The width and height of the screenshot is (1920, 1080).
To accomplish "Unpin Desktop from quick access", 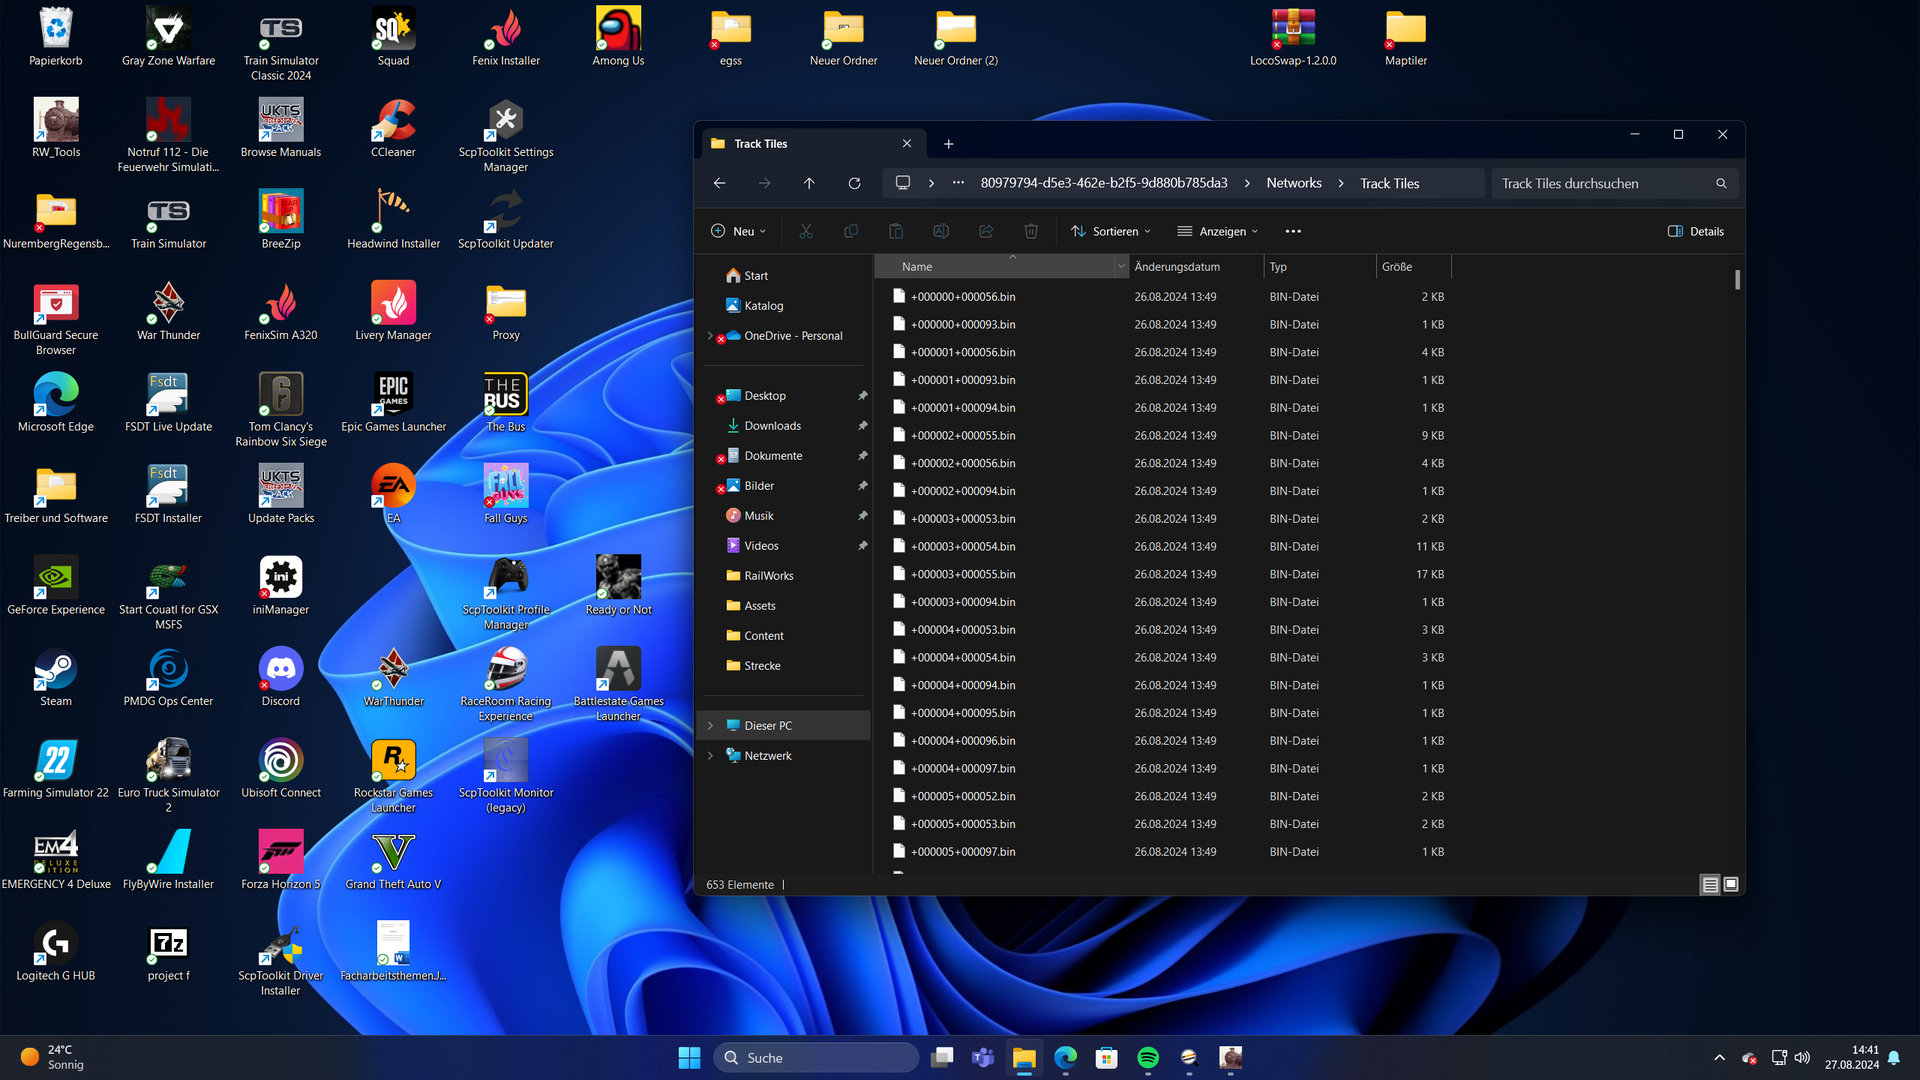I will [862, 396].
